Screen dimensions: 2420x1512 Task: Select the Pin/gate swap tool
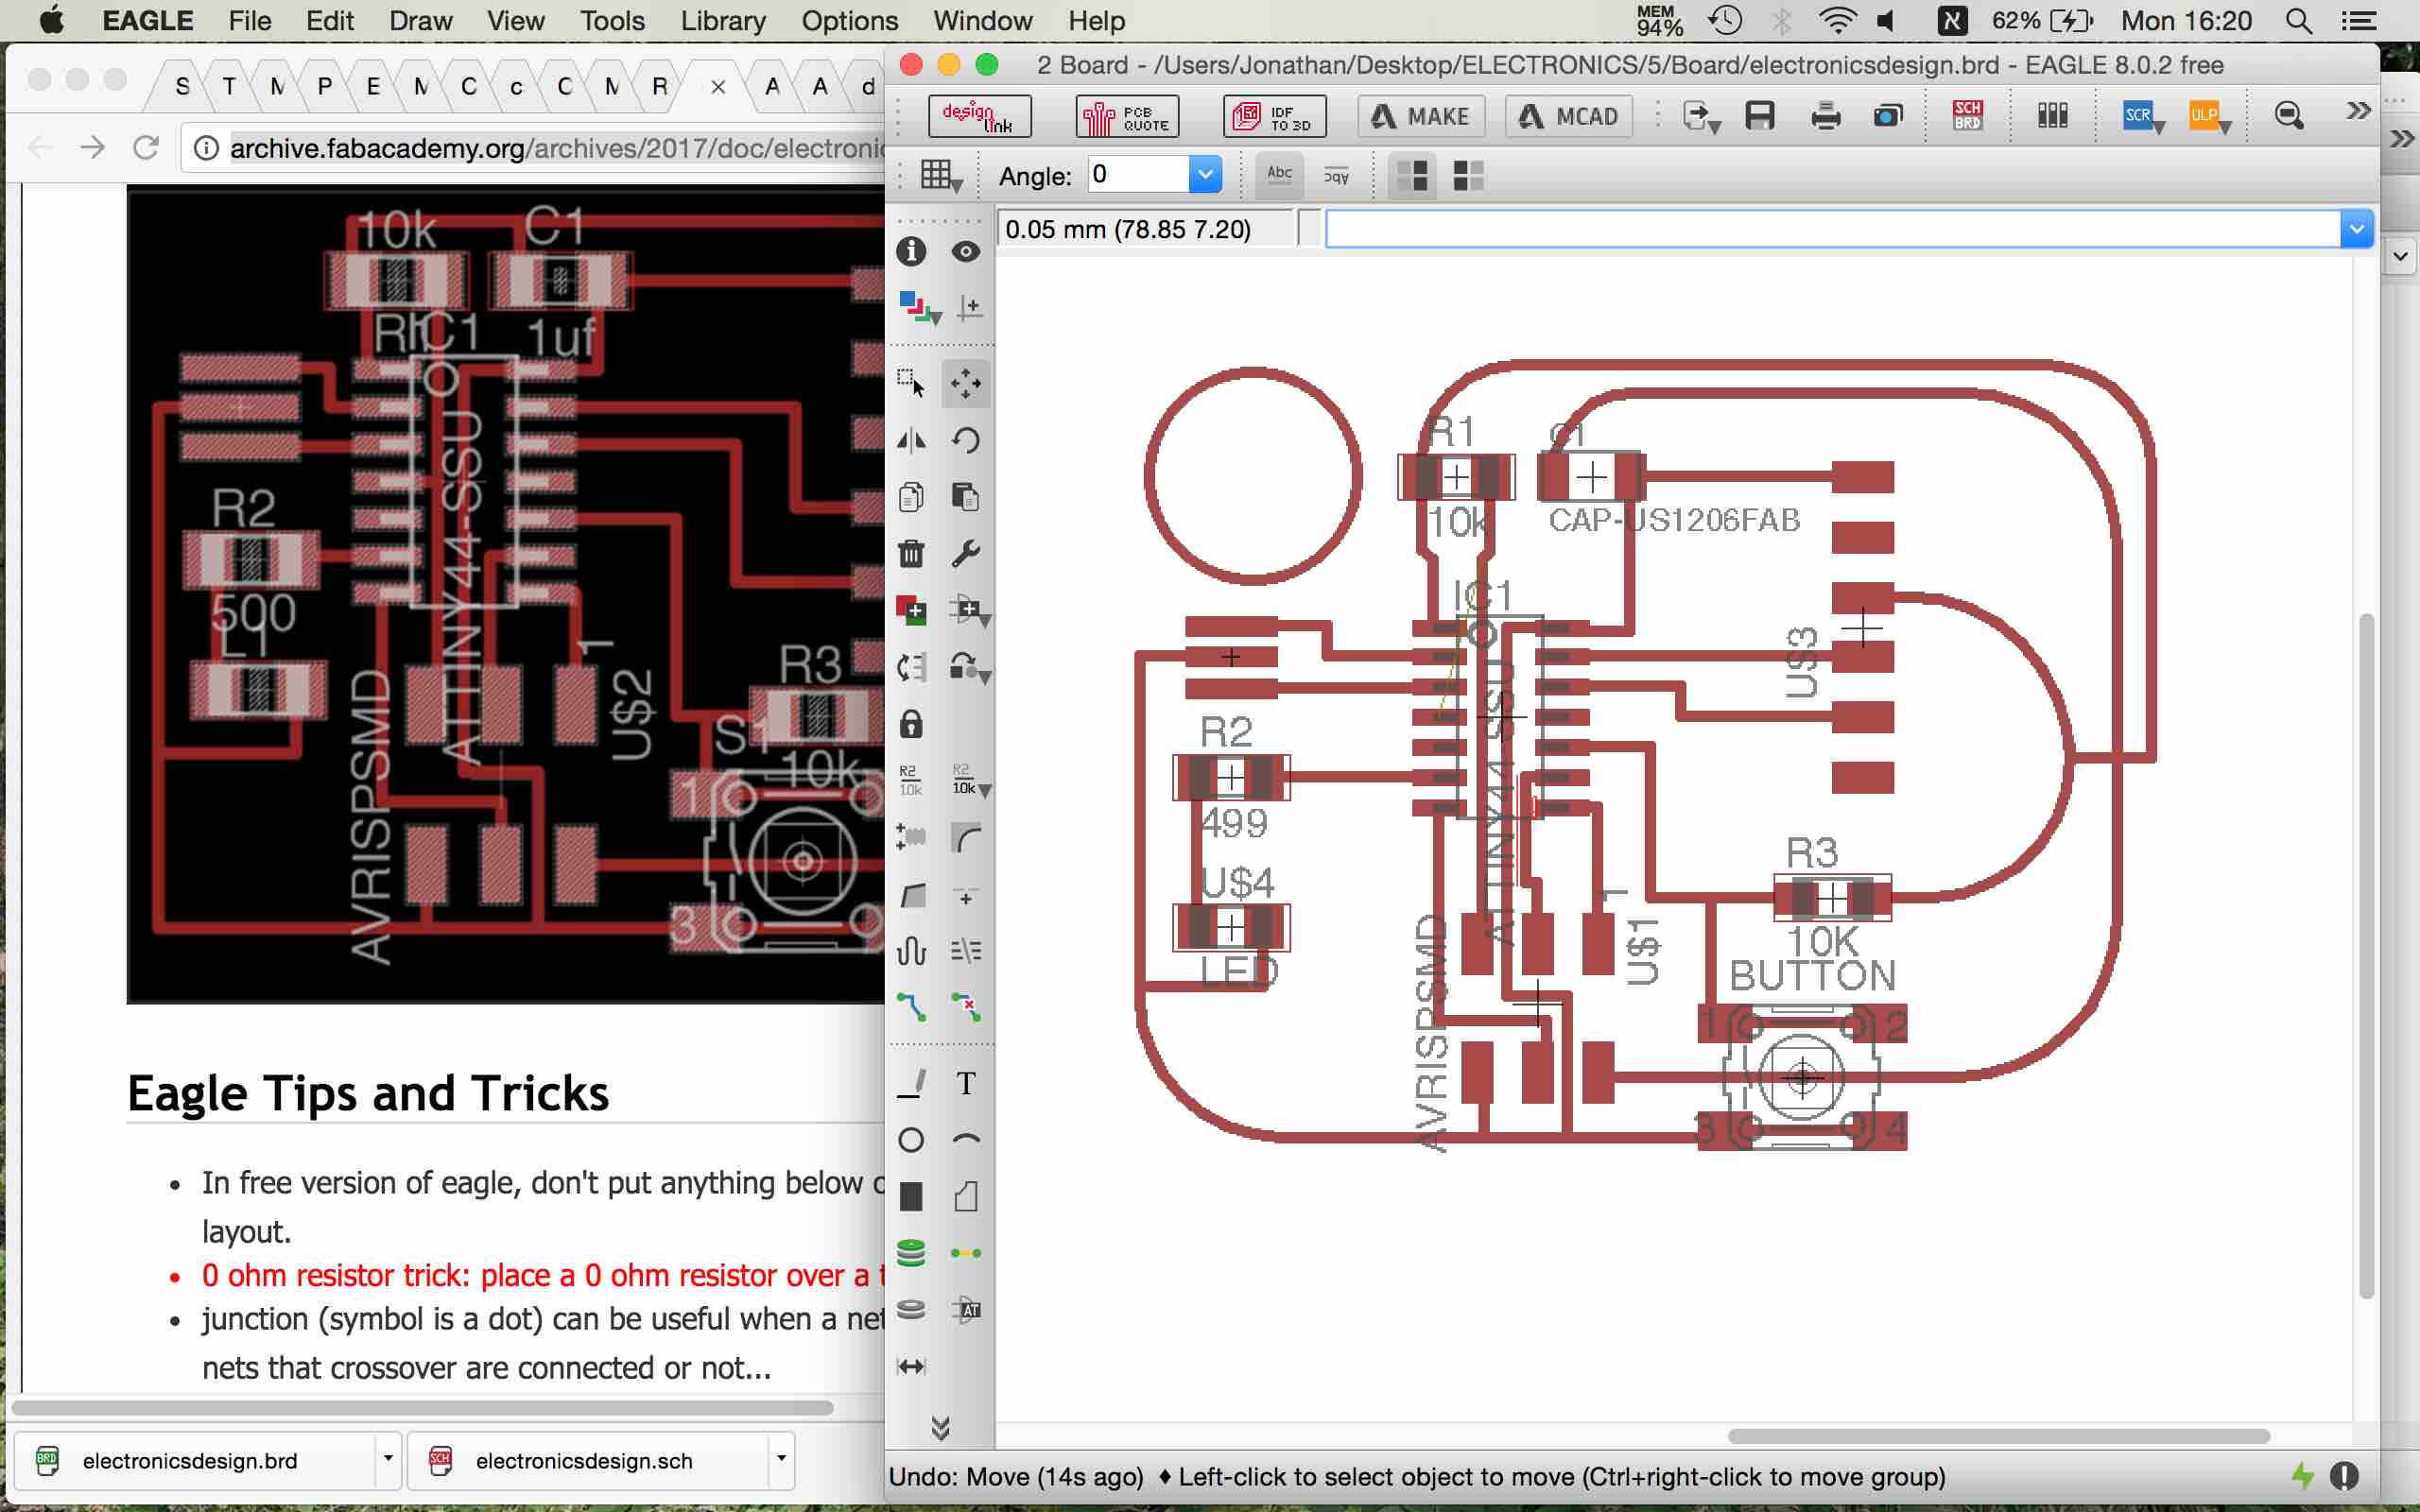click(911, 667)
